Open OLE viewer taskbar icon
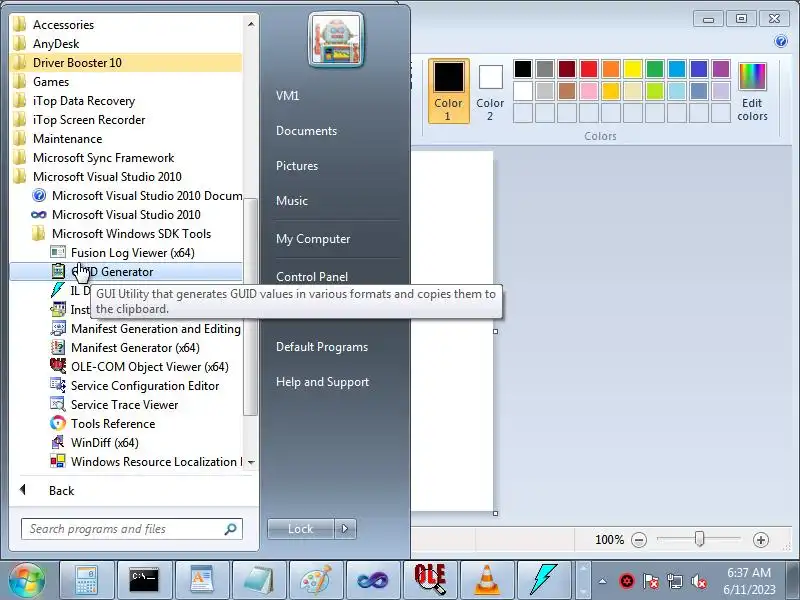This screenshot has height=600, width=800. (x=430, y=580)
